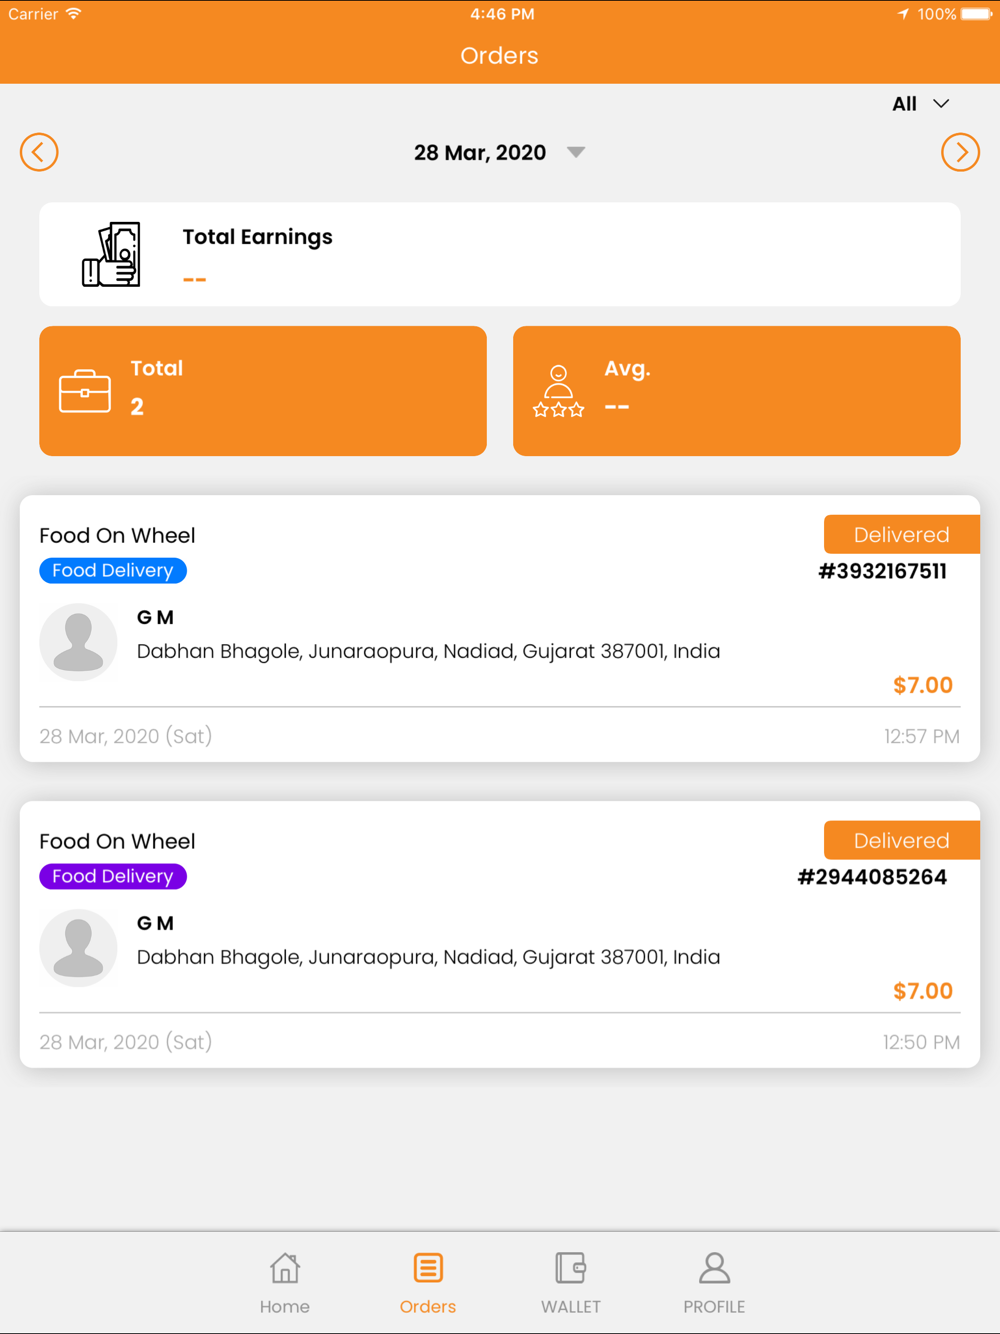Tap the purple Food Delivery tag
Viewport: 1000px width, 1334px height.
coord(113,876)
